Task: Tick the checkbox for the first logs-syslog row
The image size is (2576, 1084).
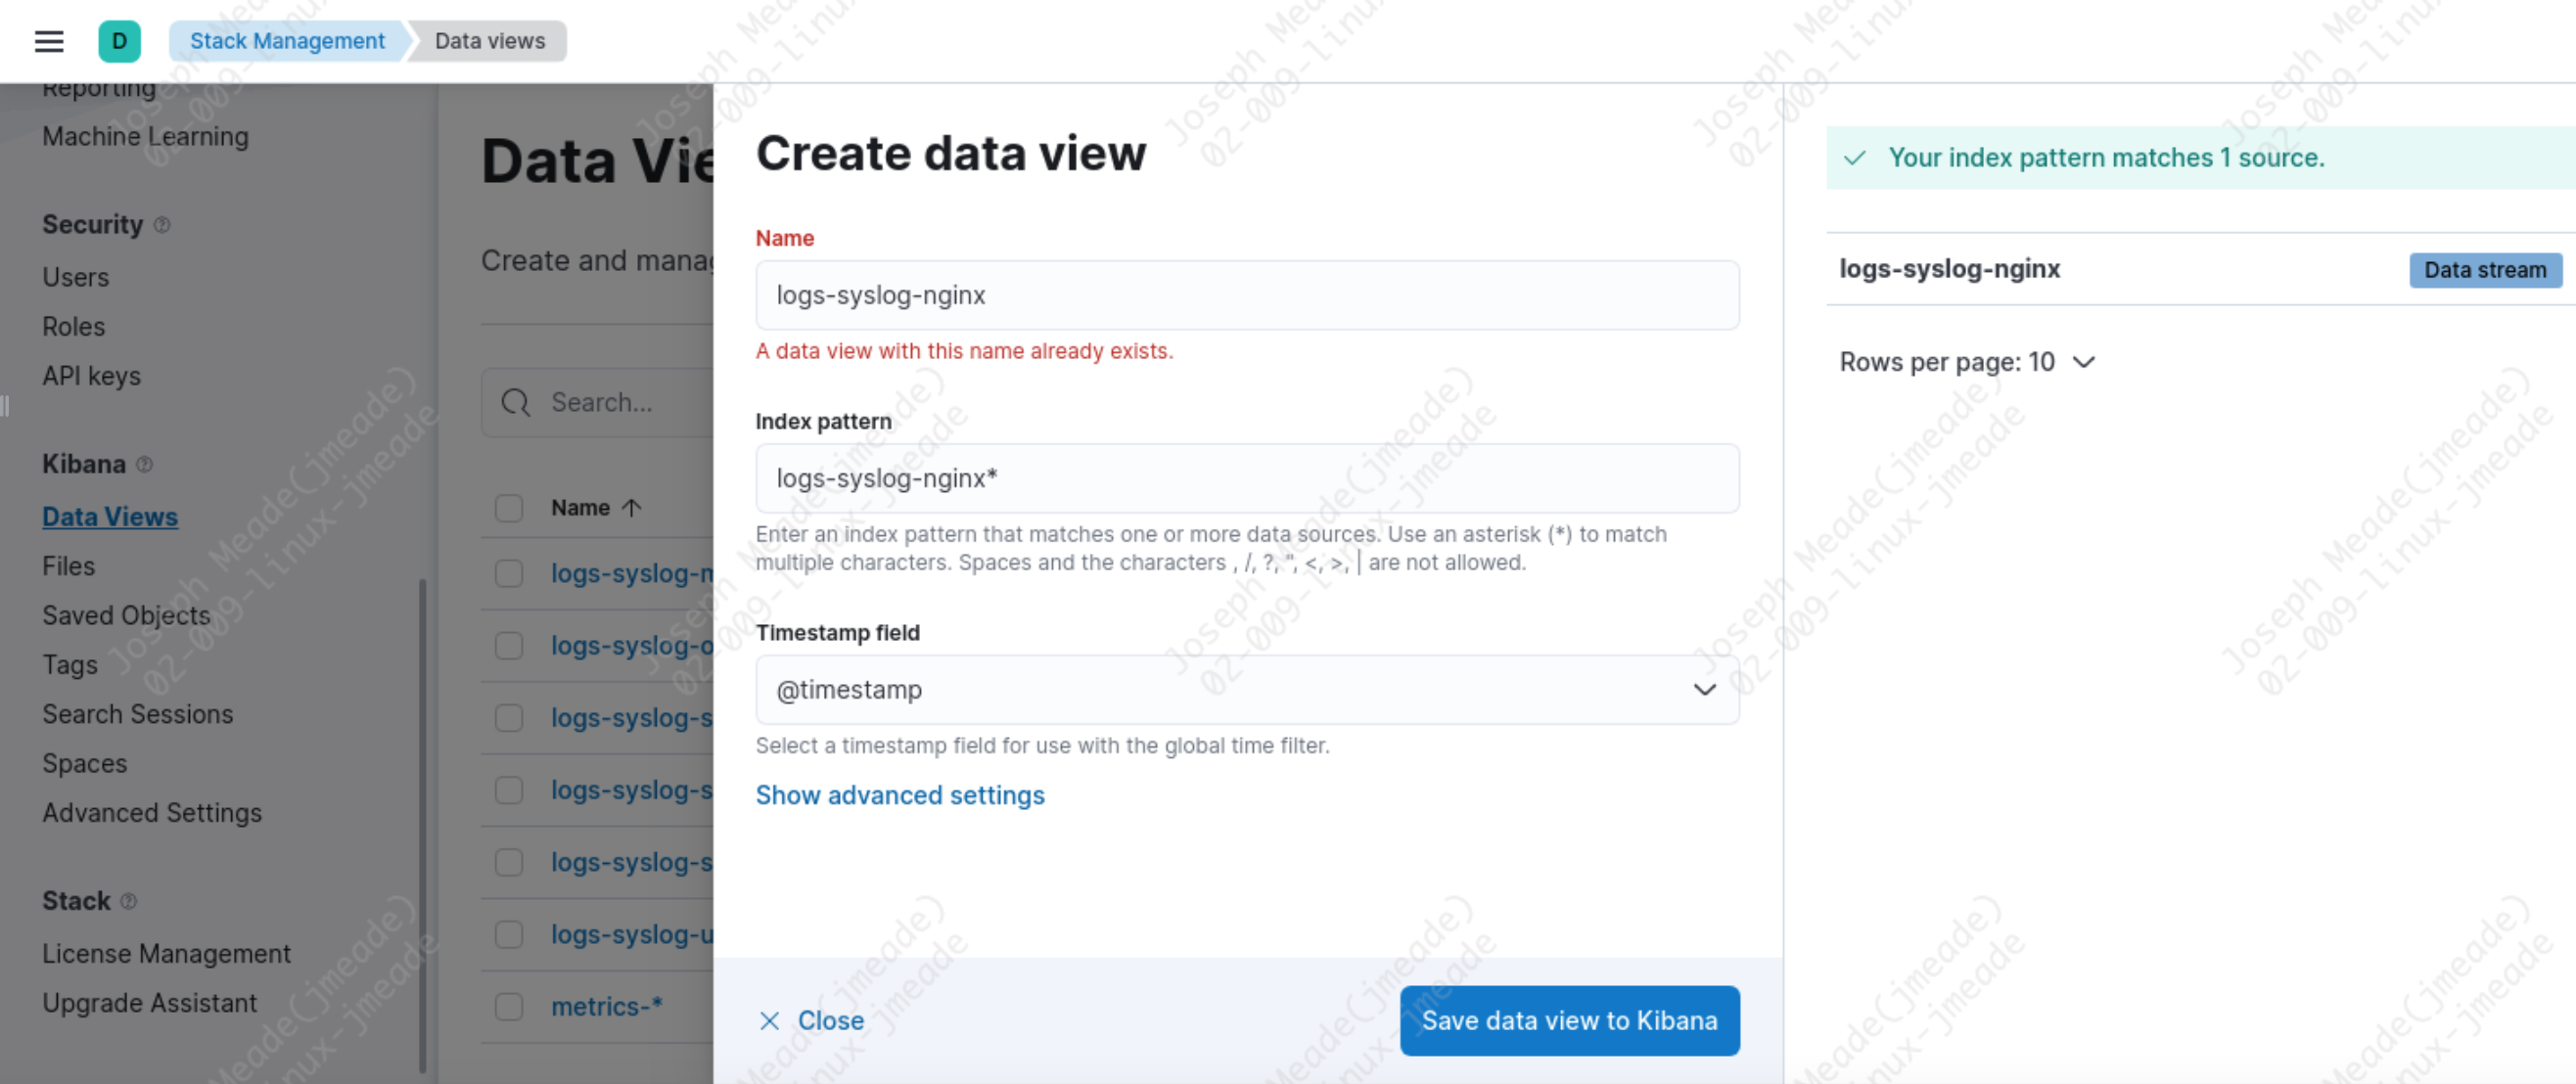Action: 509,573
